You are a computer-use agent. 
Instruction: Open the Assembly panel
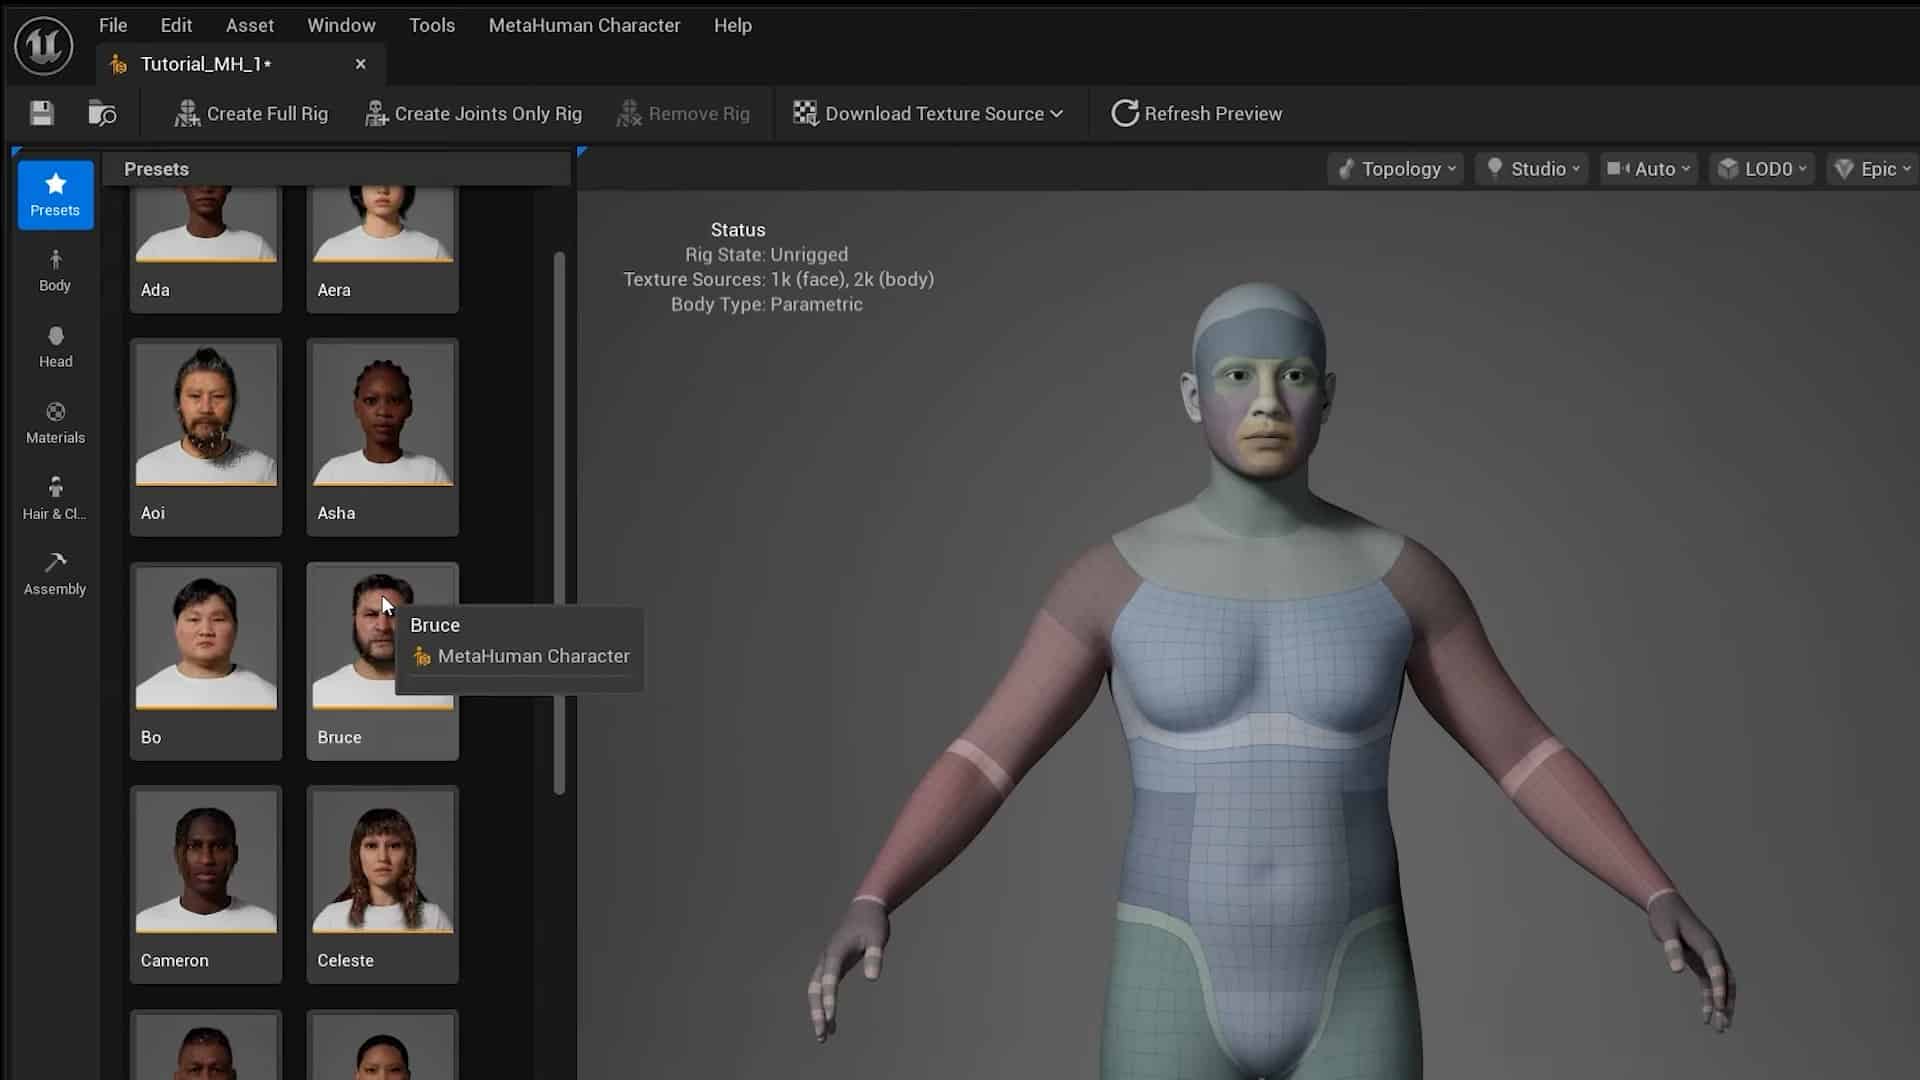coord(55,573)
